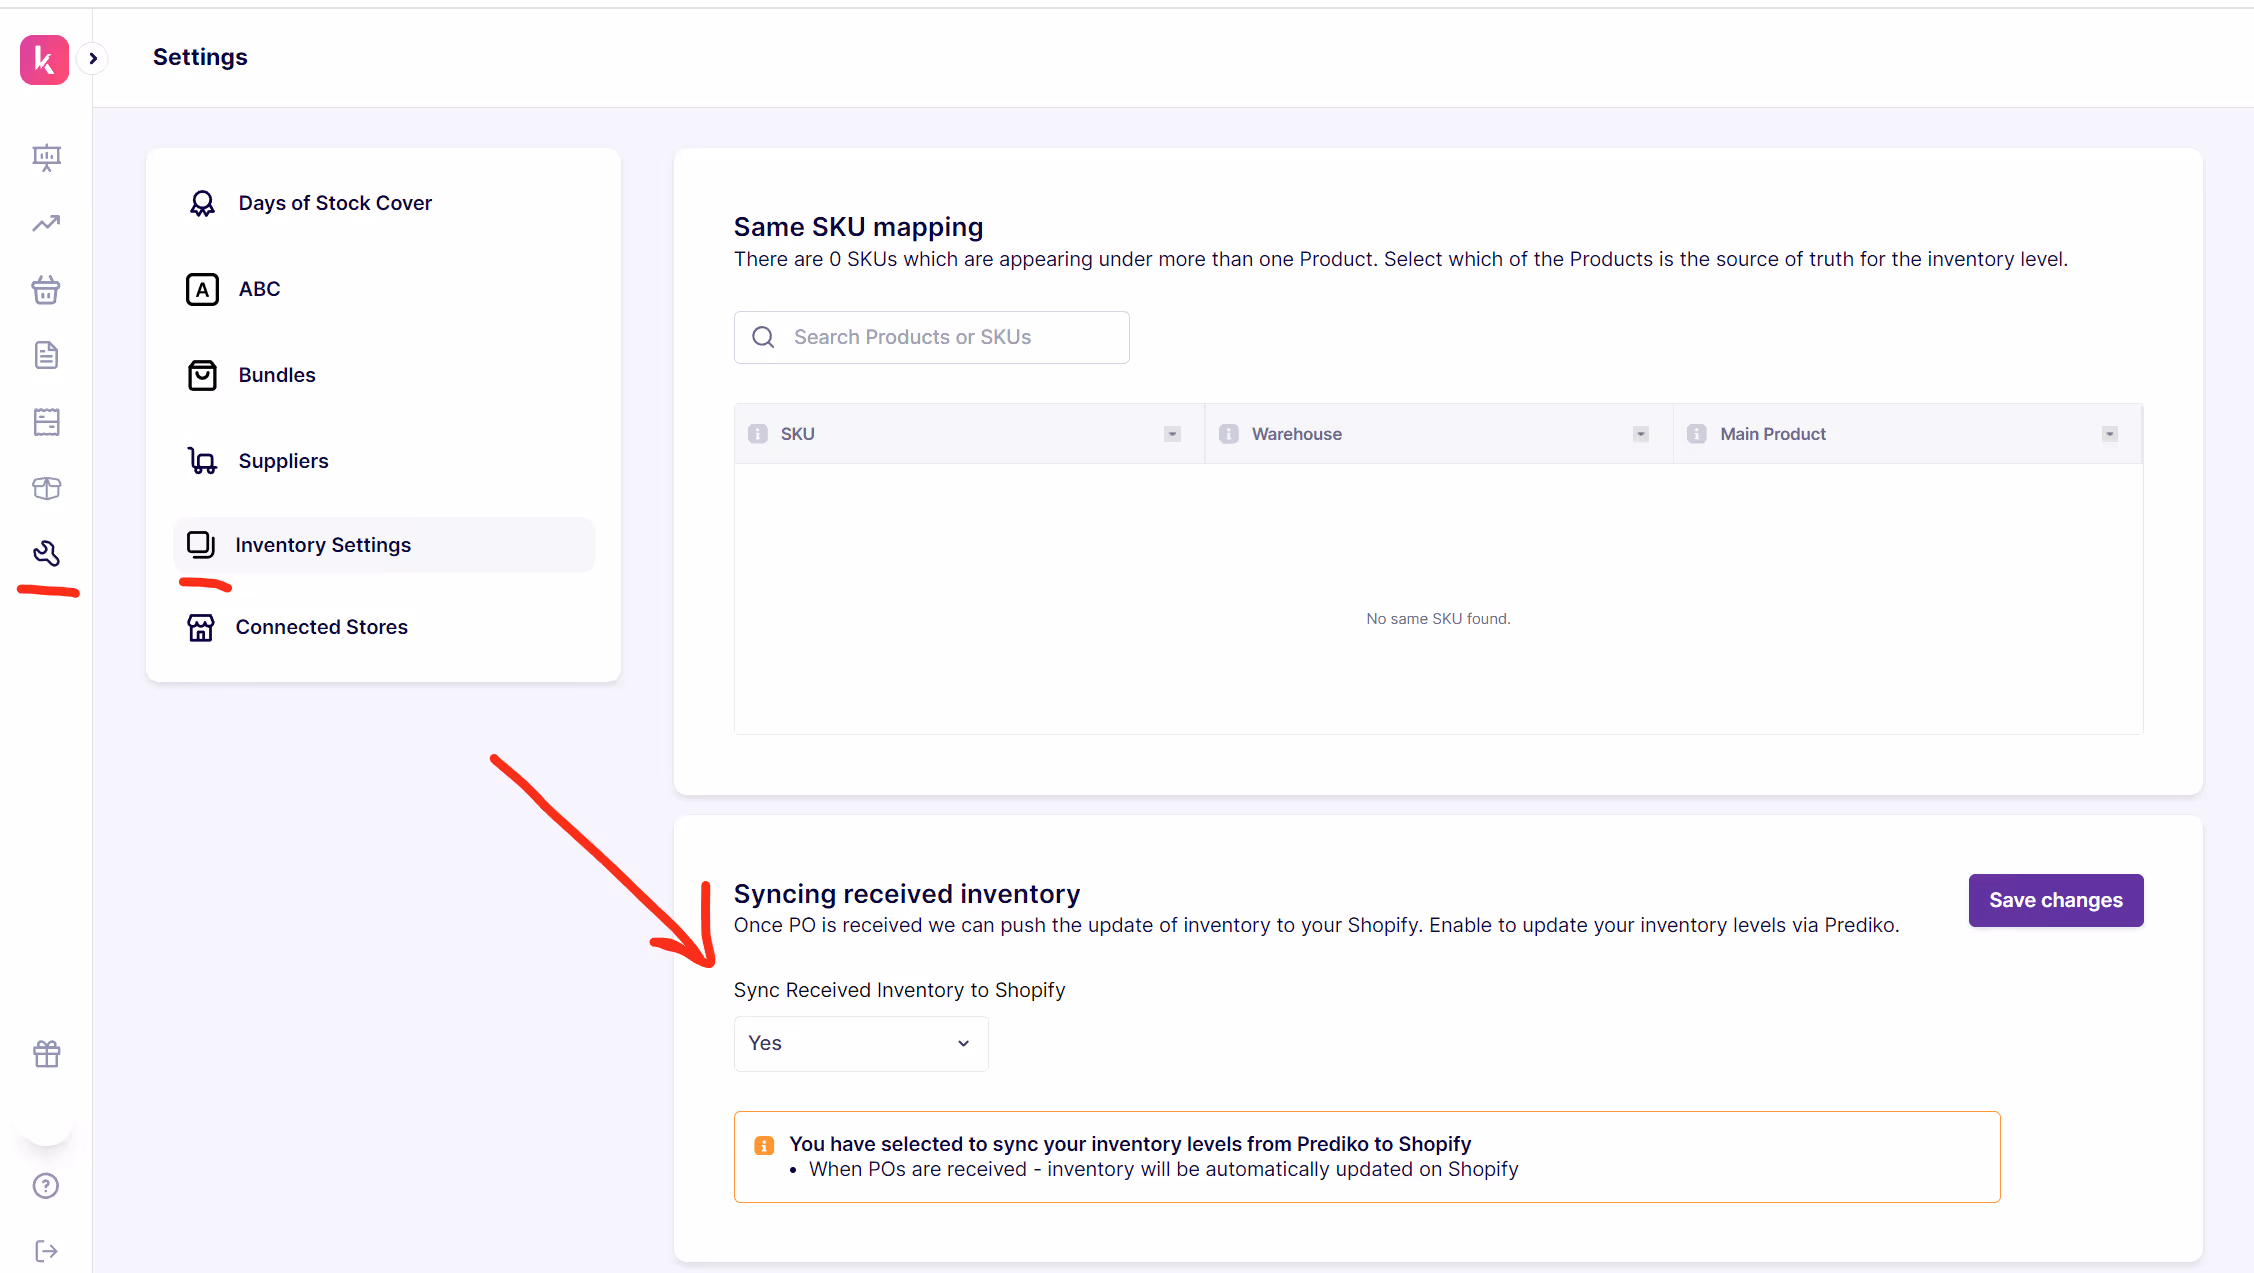
Task: Open the Warehouse column filter dropdown
Action: [x=1640, y=434]
